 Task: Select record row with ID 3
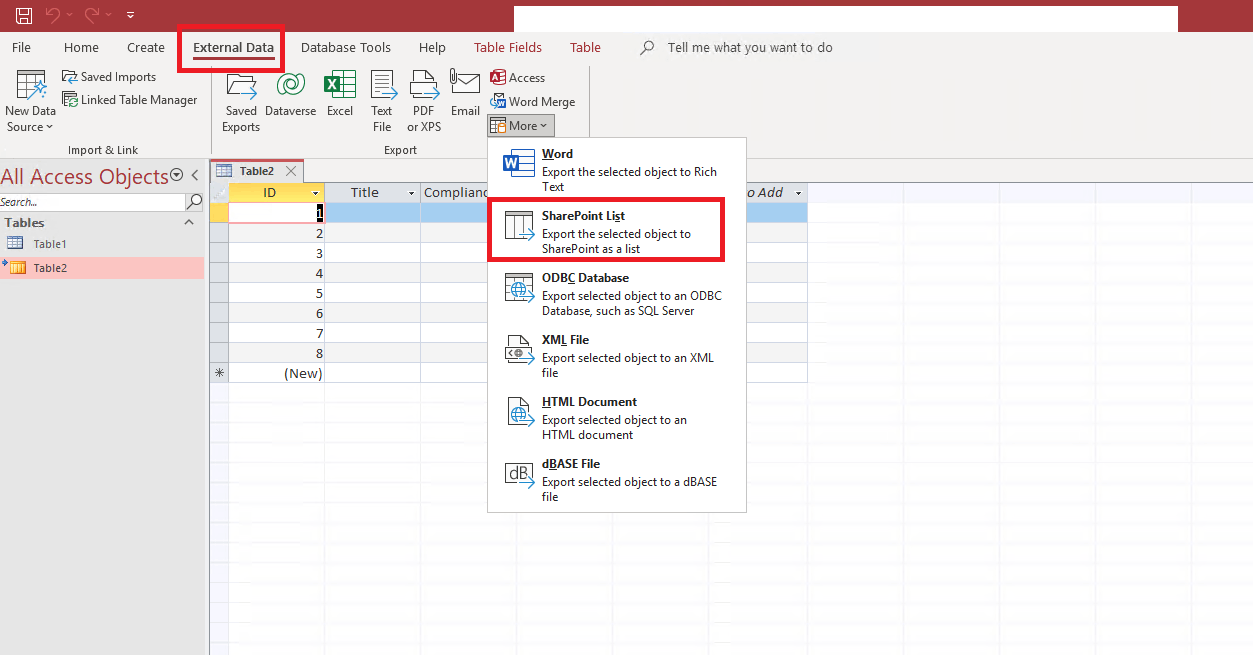[219, 253]
